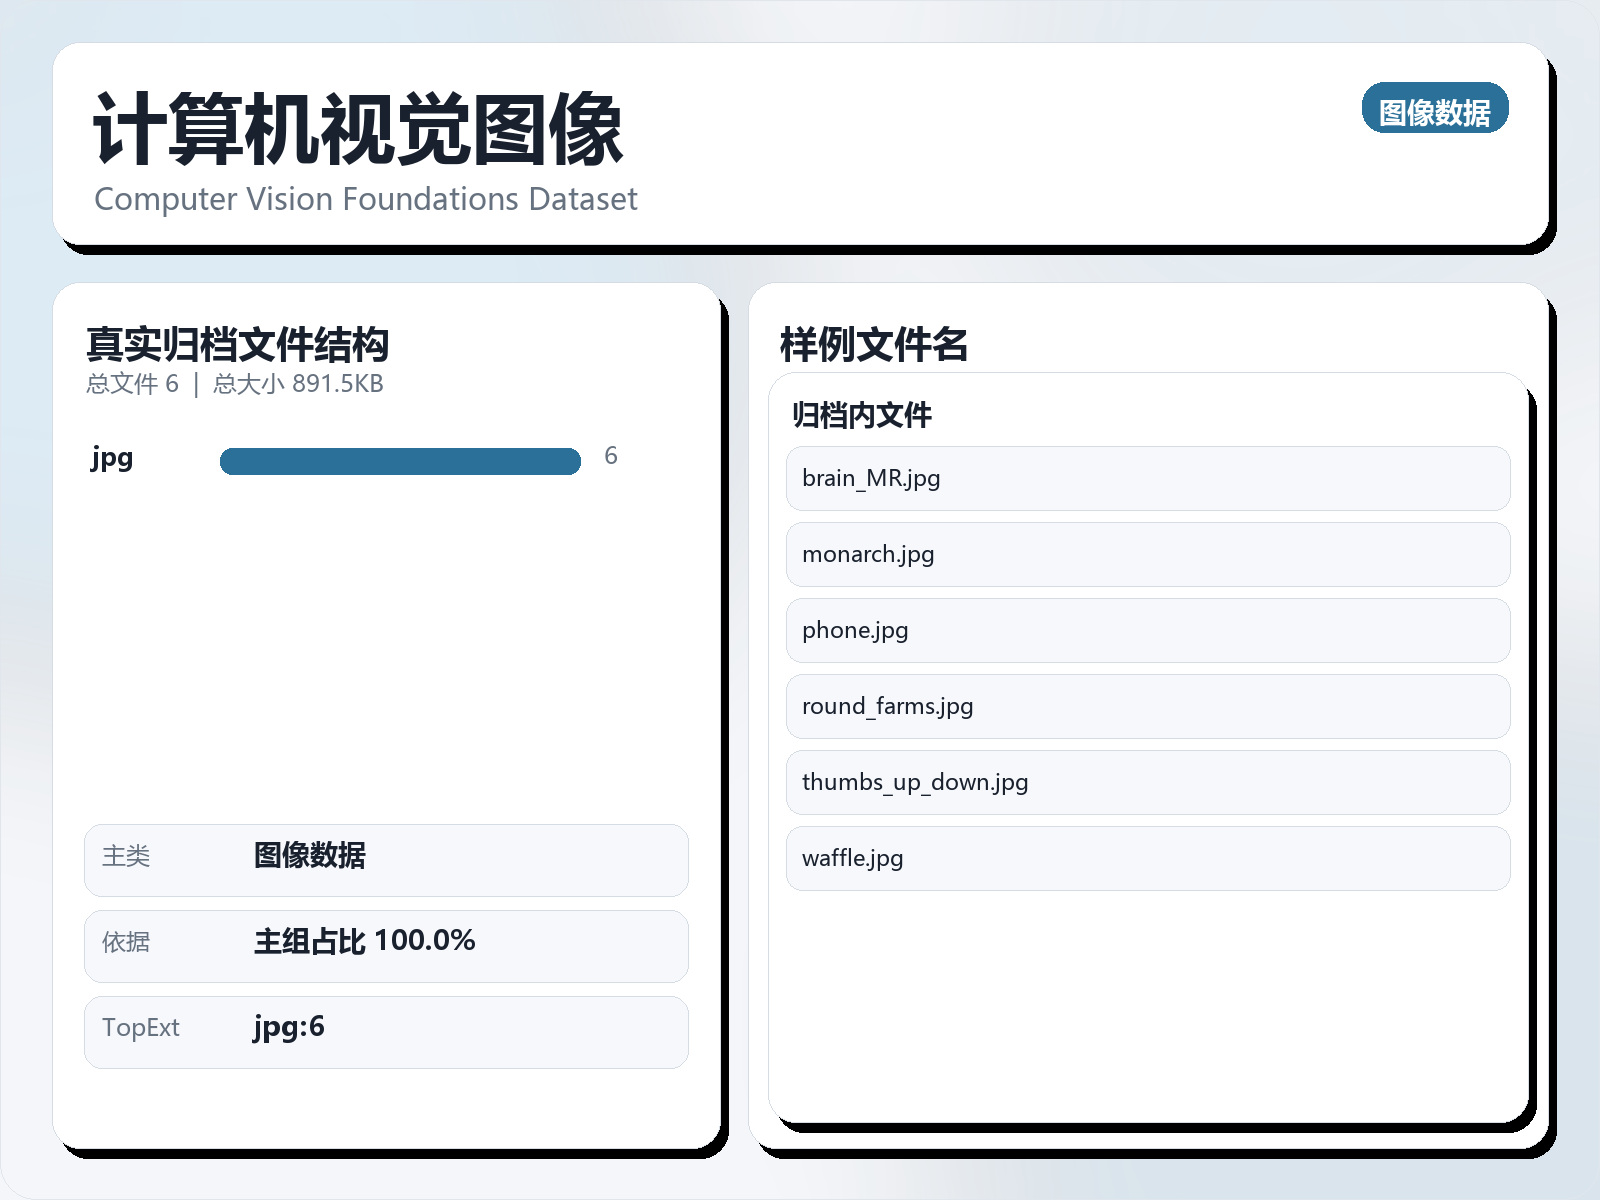The width and height of the screenshot is (1600, 1200).
Task: Click the jpg progress bar
Action: pos(400,460)
